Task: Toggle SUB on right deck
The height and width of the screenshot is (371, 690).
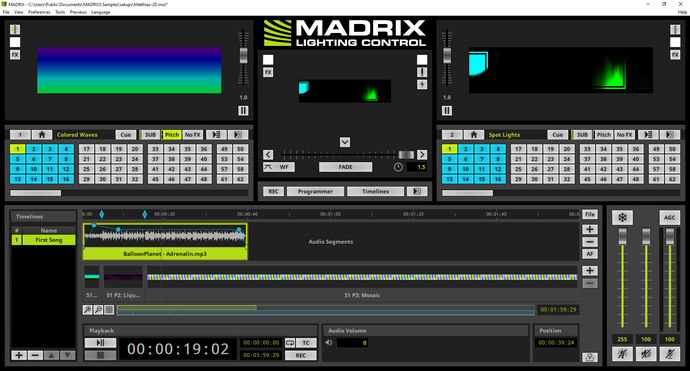Action: point(582,135)
